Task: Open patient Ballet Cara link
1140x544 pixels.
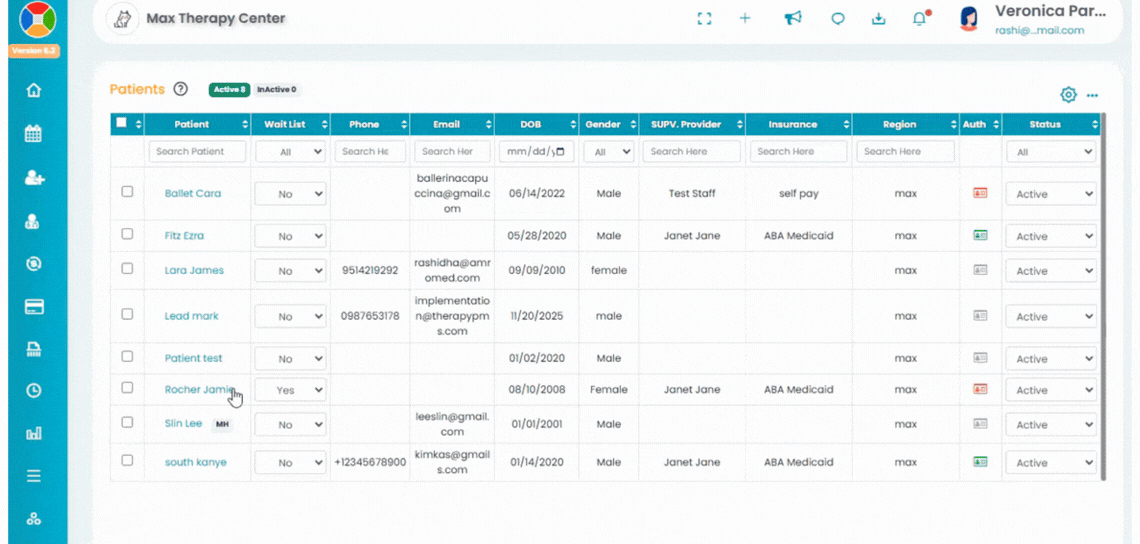Action: tap(193, 193)
